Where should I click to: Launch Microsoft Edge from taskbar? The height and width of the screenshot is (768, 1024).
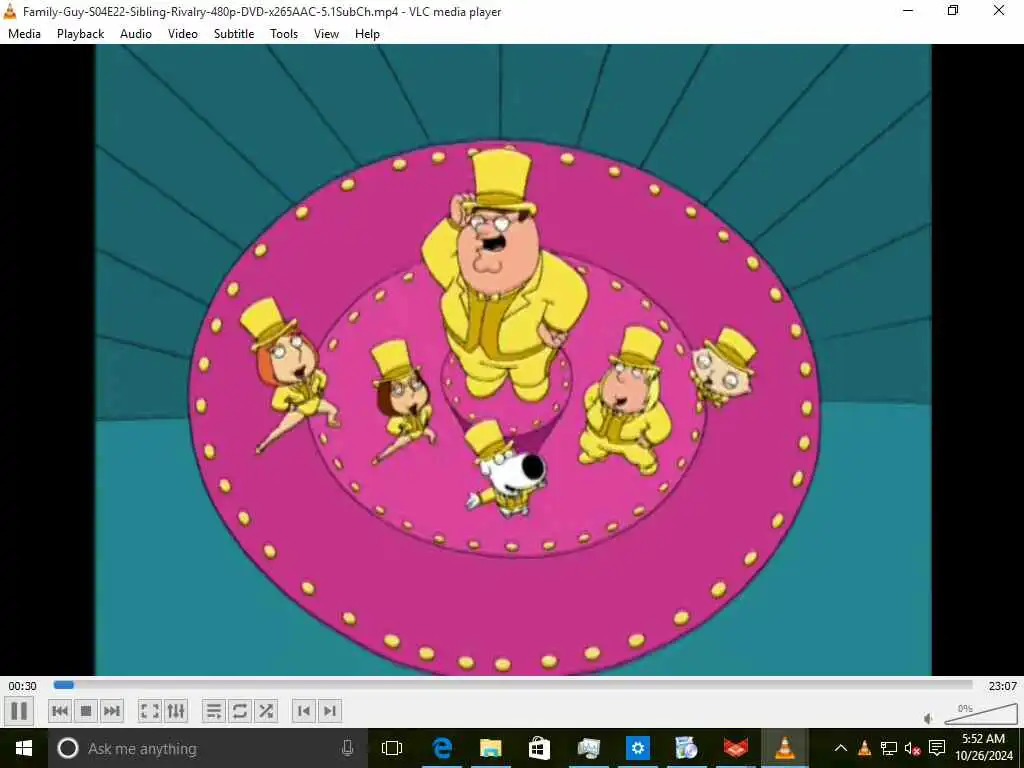[442, 748]
